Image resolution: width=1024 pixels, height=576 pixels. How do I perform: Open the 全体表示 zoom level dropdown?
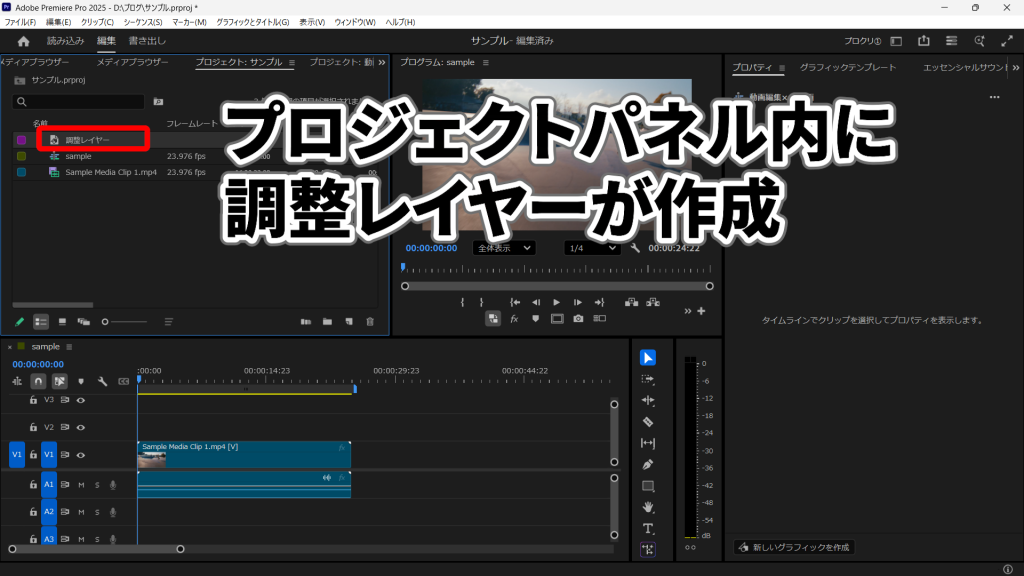point(503,248)
